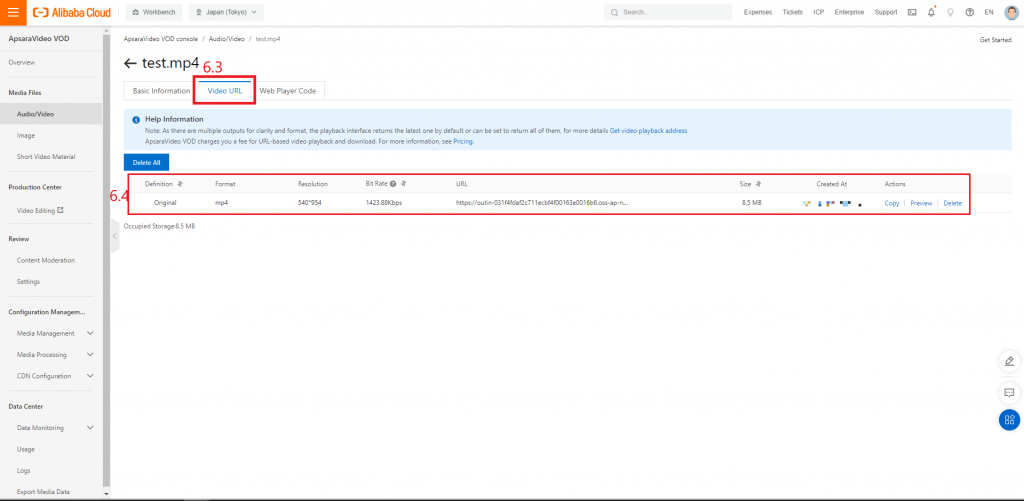Screen dimensions: 1024x501
Task: Open Overview in the sidebar
Action: pyautogui.click(x=22, y=63)
